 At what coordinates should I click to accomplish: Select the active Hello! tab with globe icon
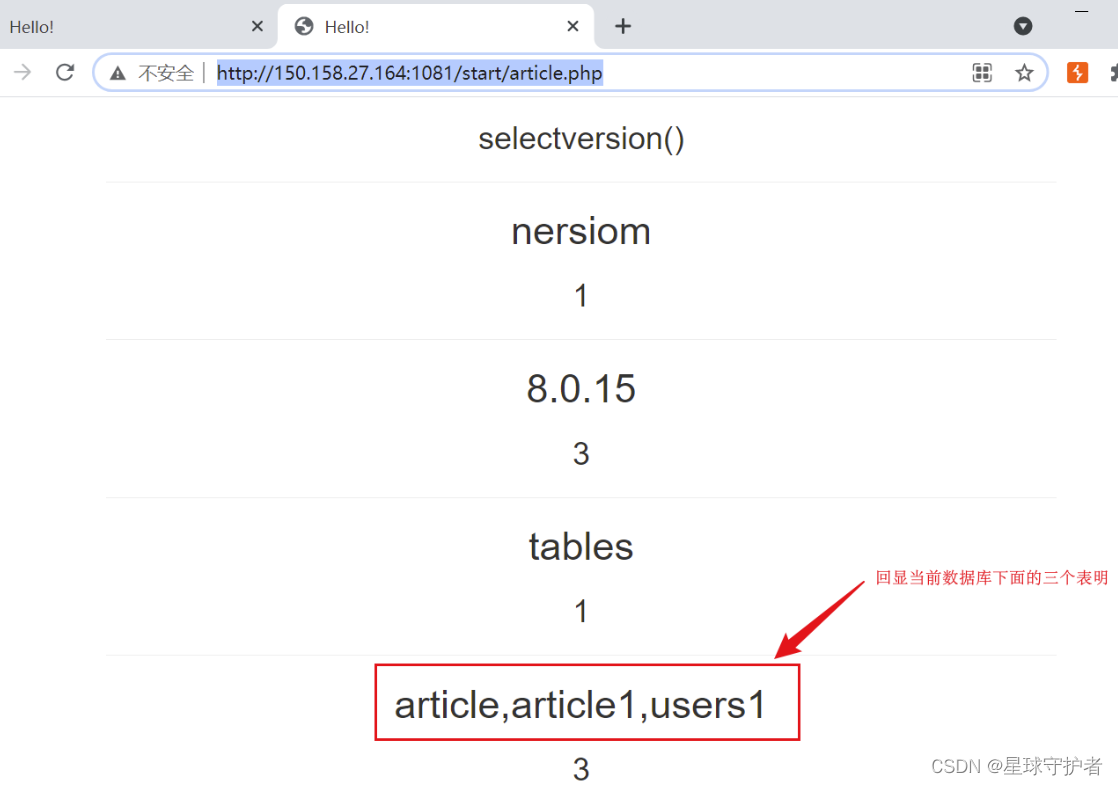coord(436,26)
